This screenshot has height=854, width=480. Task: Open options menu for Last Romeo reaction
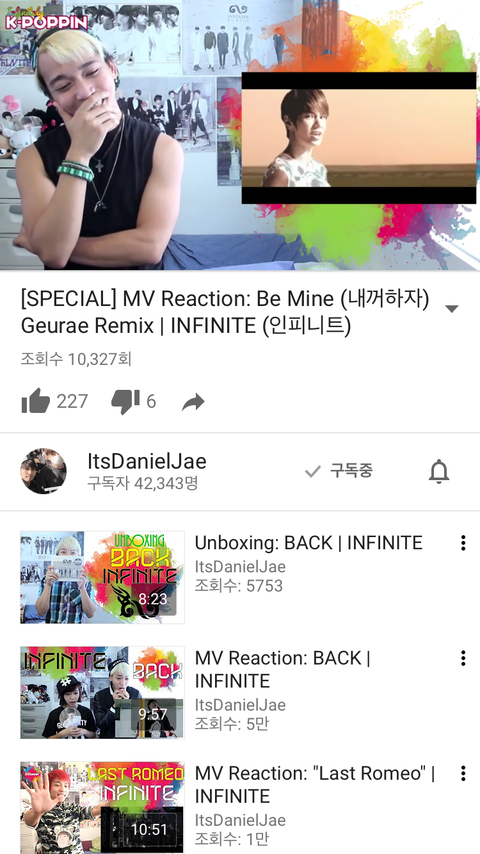pos(463,773)
